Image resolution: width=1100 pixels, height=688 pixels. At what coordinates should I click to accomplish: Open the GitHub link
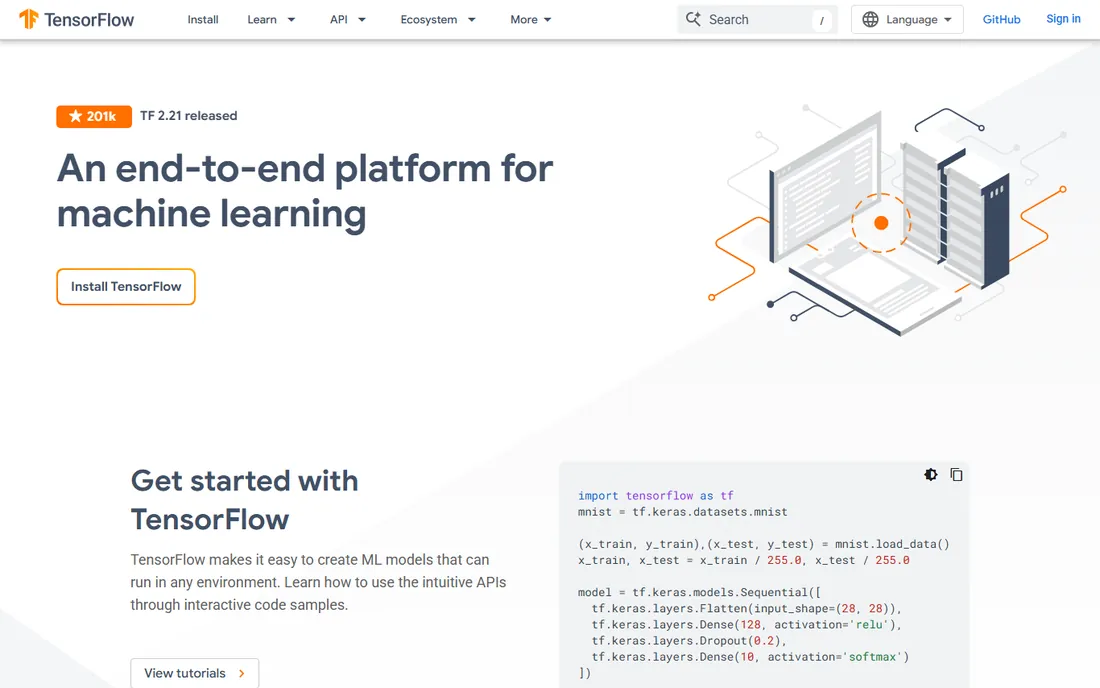[1001, 20]
